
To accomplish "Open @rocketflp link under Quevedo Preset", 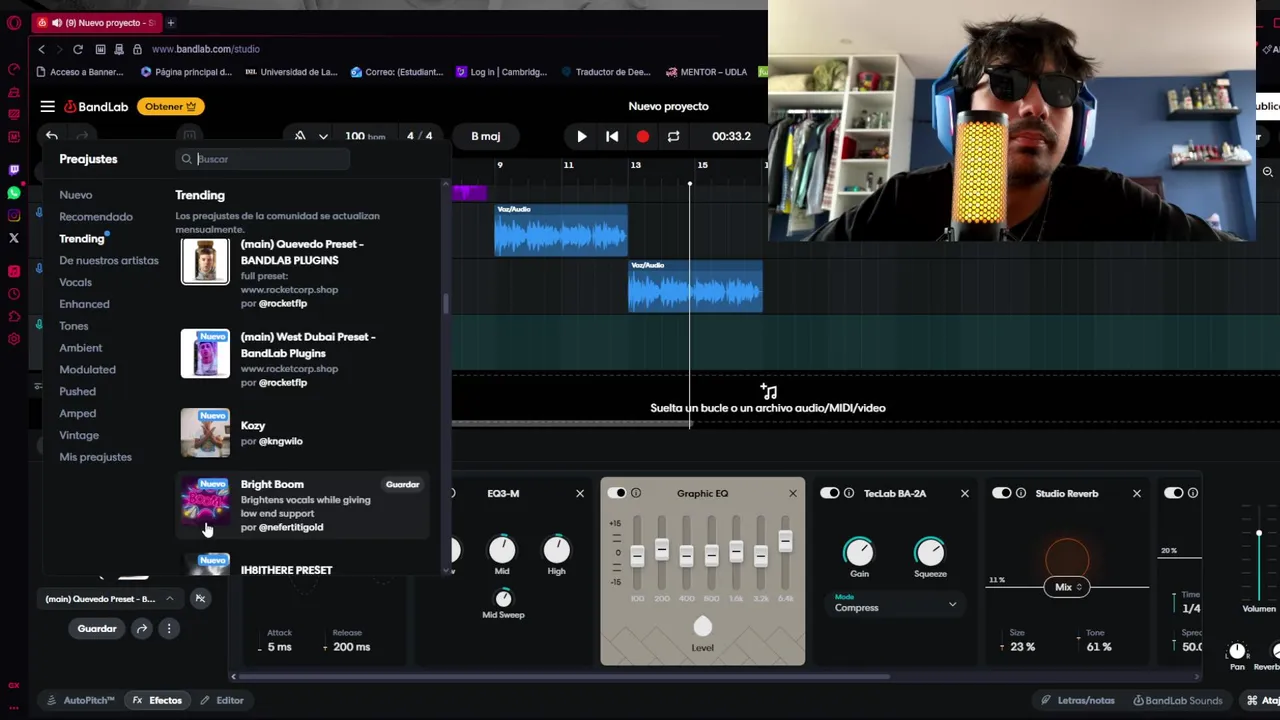I will point(283,303).
